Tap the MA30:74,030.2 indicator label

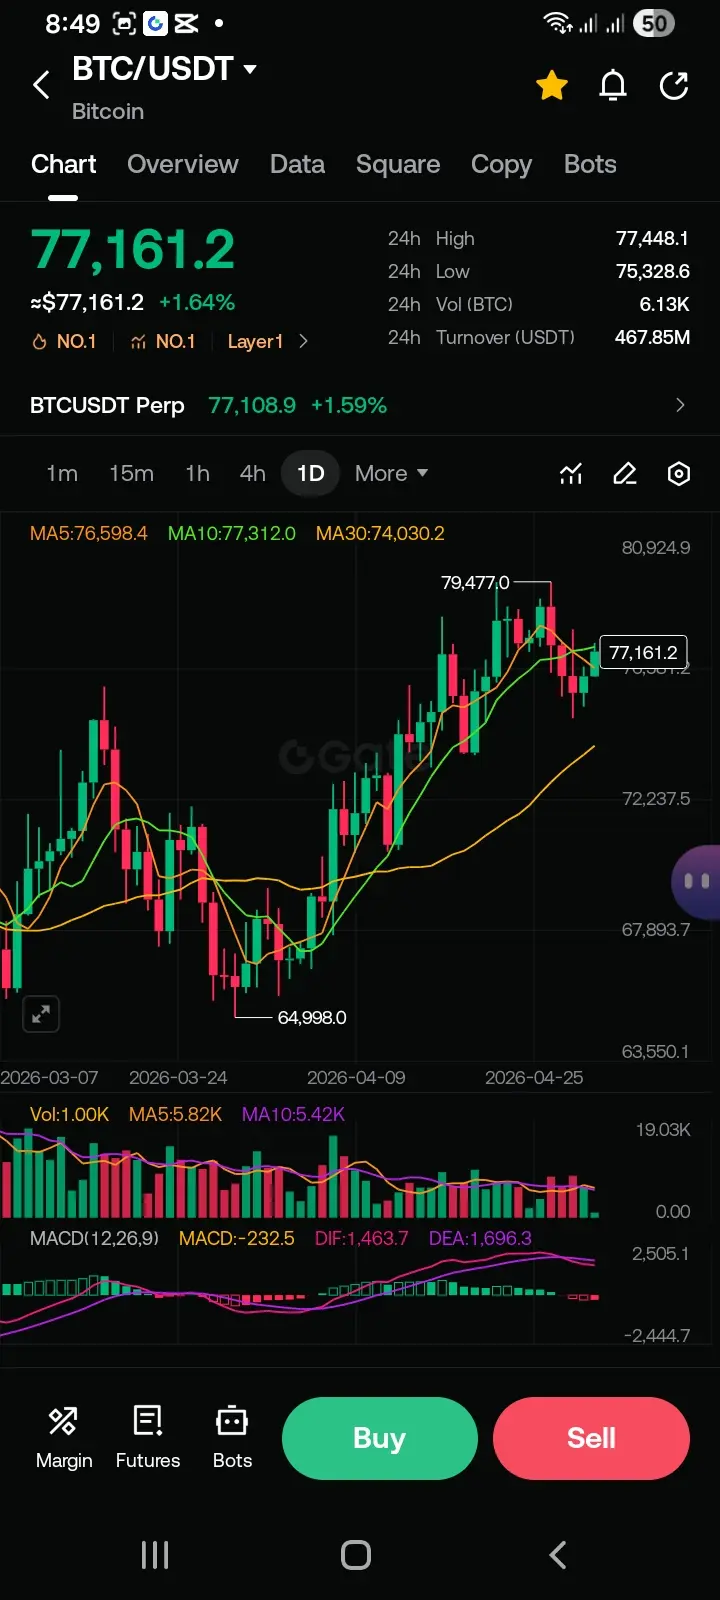click(380, 533)
